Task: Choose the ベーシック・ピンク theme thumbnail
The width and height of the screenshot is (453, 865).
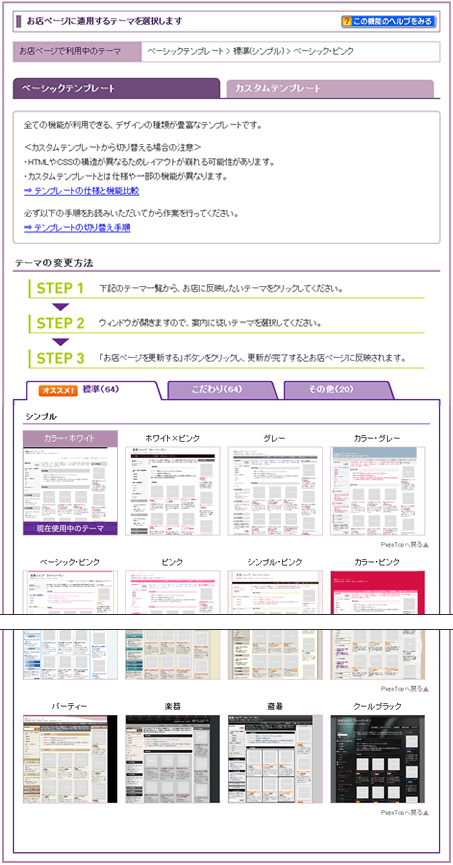Action: click(70, 592)
